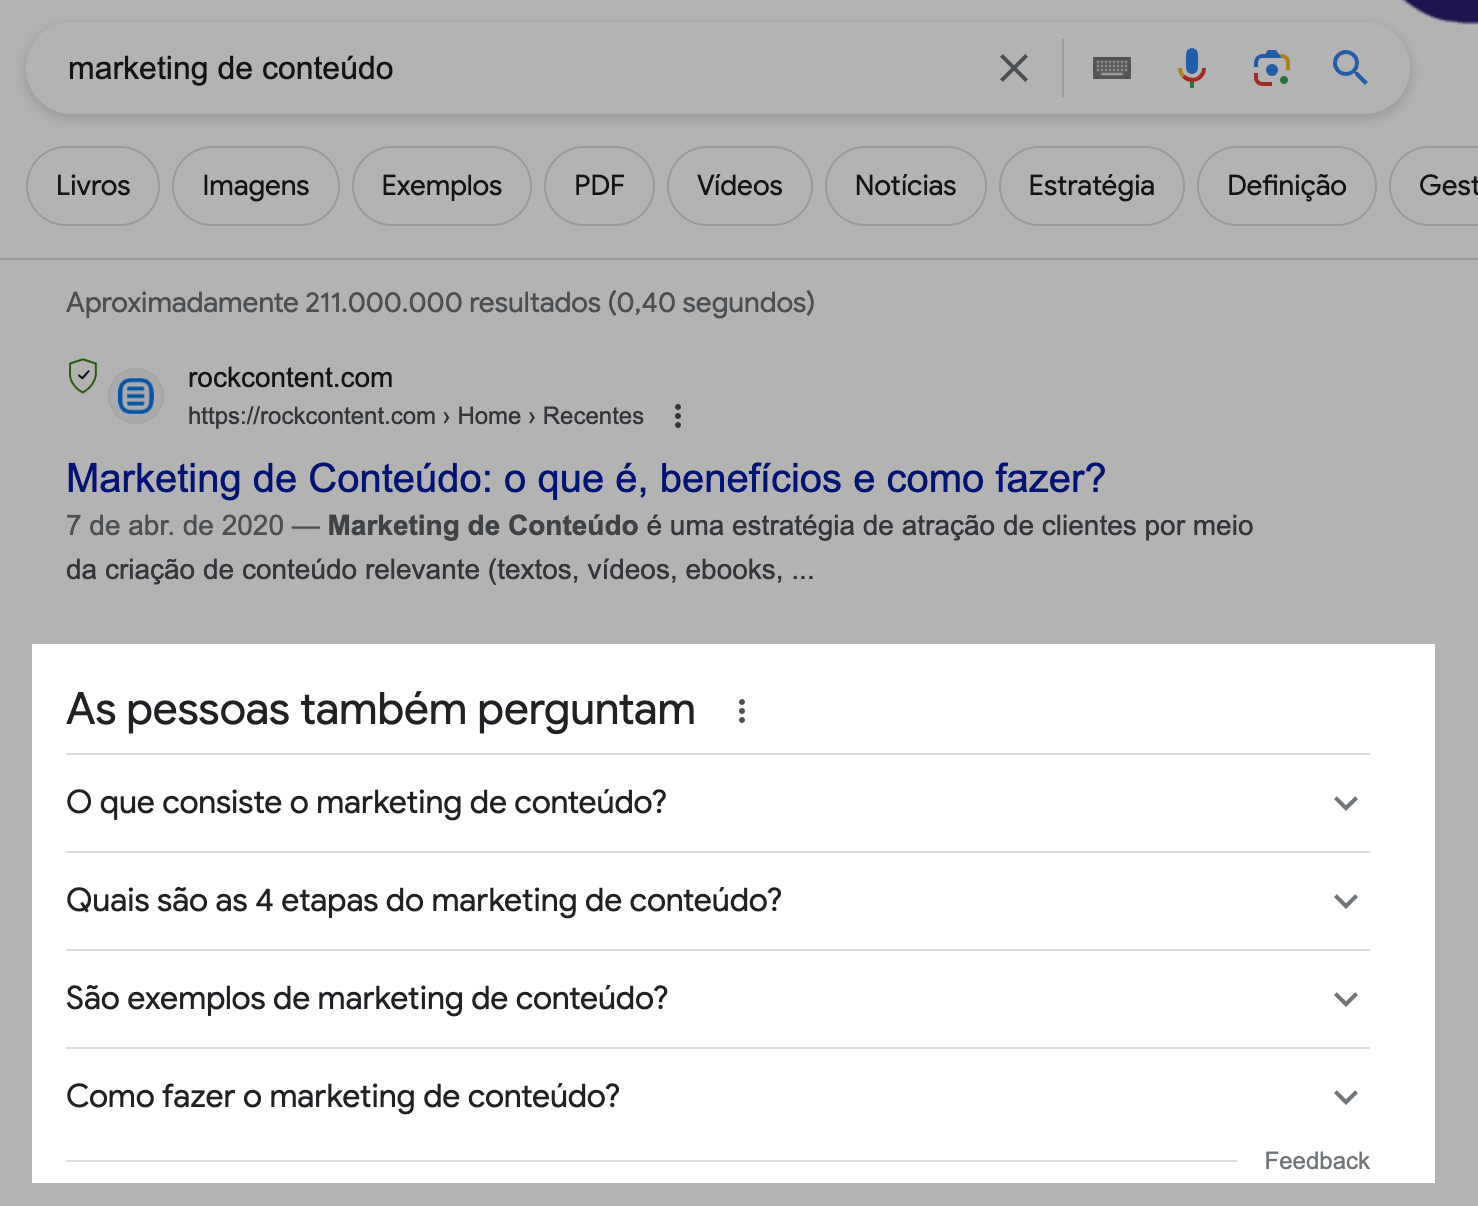1478x1206 pixels.
Task: Expand 'São exemplos de marketing de conteúdo?'
Action: (718, 999)
